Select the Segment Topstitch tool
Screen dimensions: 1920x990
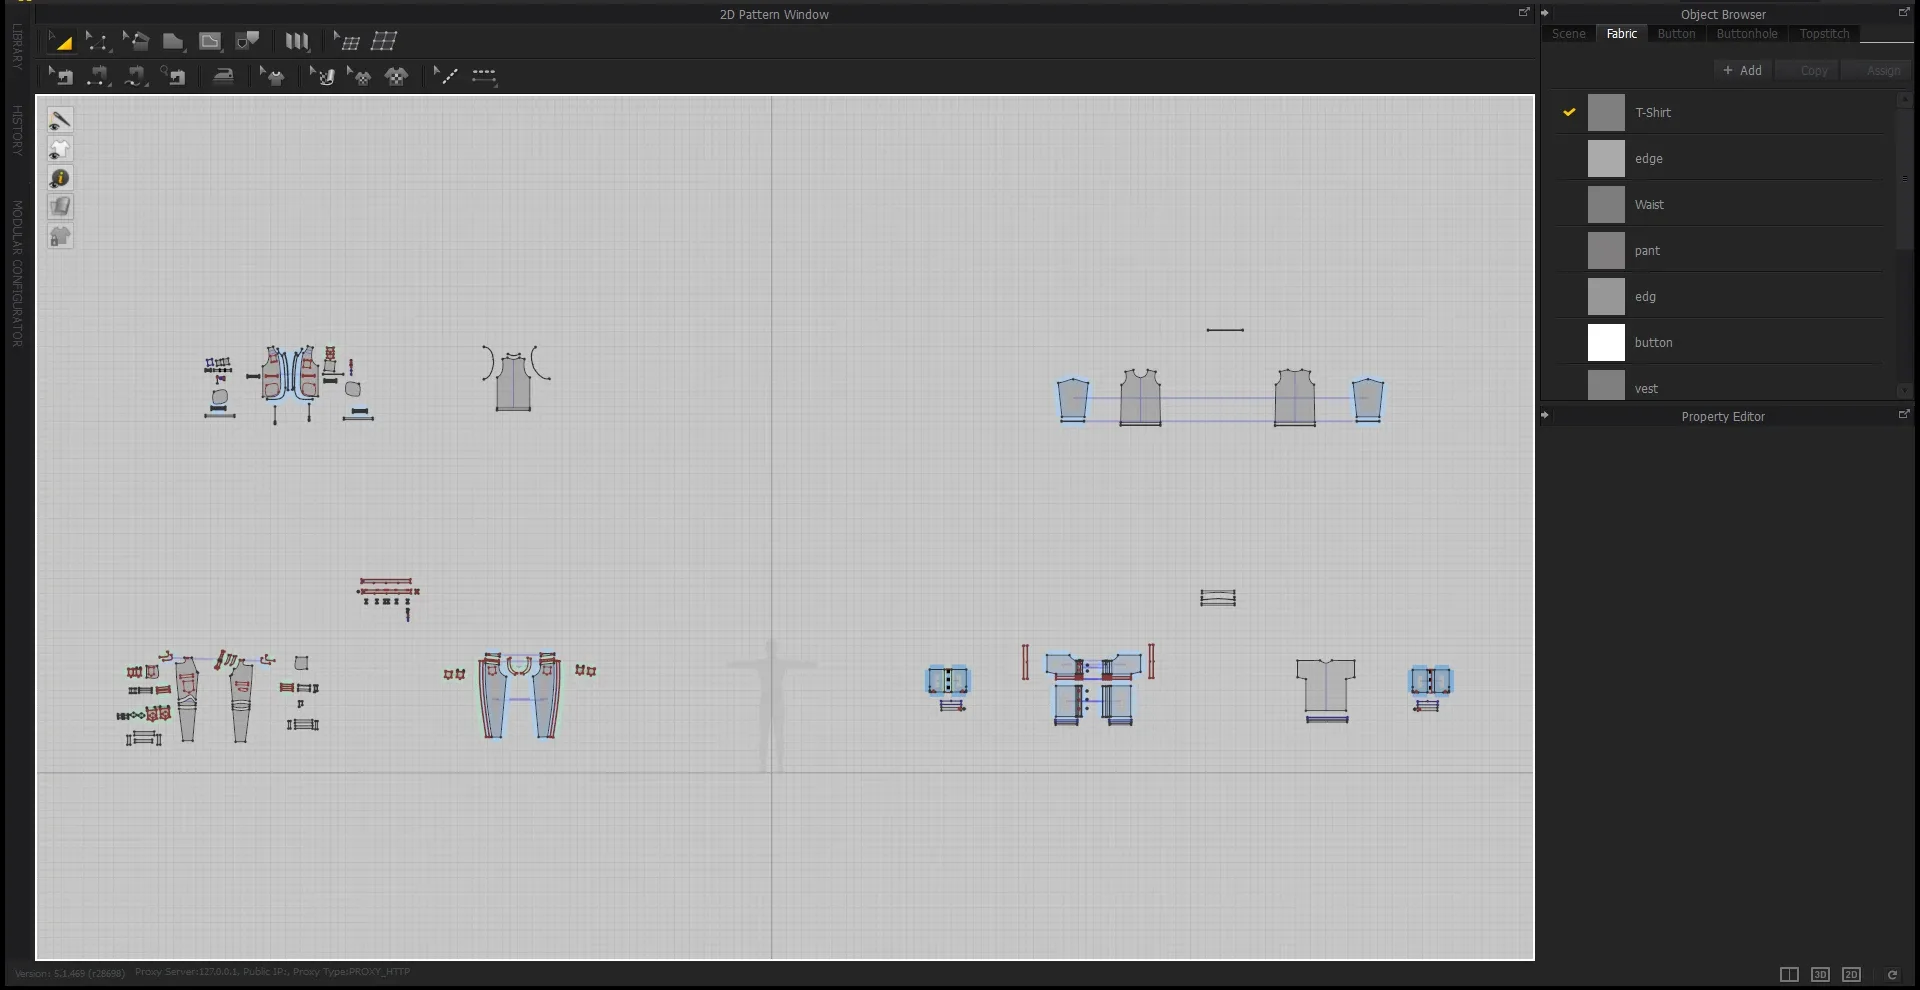click(484, 76)
